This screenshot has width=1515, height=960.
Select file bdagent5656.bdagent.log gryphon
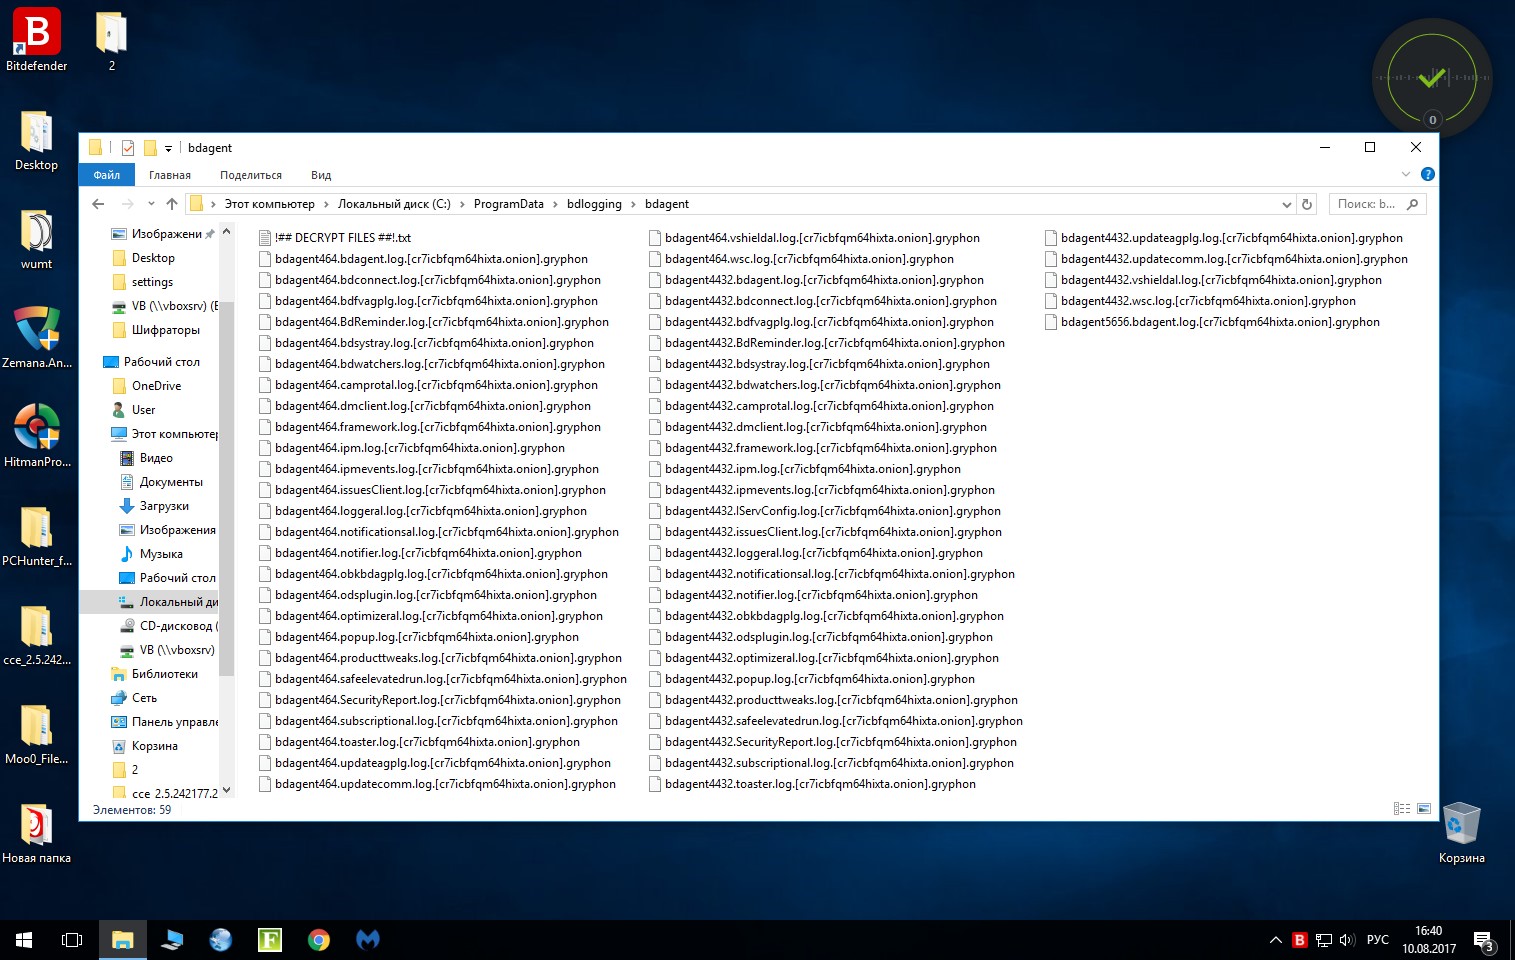1212,322
